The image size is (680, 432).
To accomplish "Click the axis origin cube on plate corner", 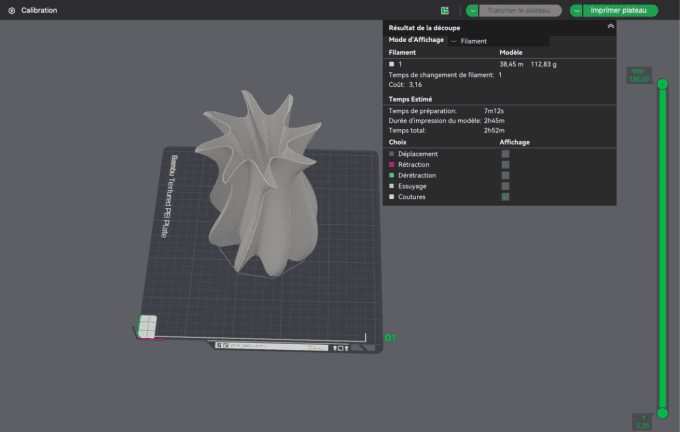I will [x=147, y=326].
